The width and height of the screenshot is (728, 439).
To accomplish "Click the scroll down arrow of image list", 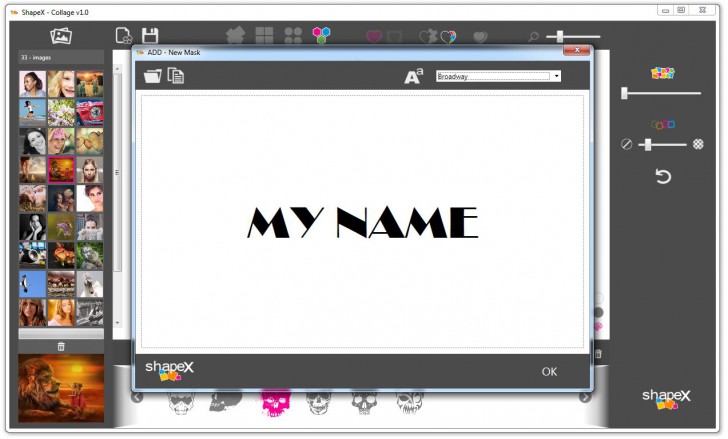I will 117,323.
